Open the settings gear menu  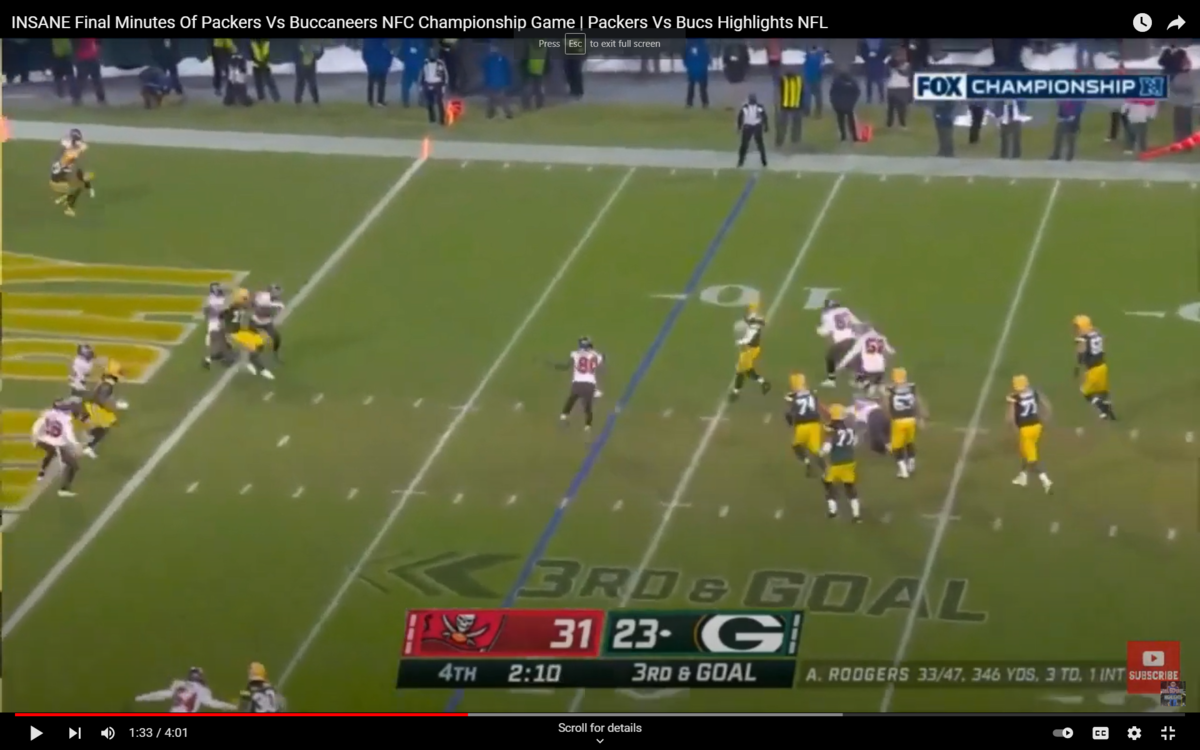(1134, 733)
